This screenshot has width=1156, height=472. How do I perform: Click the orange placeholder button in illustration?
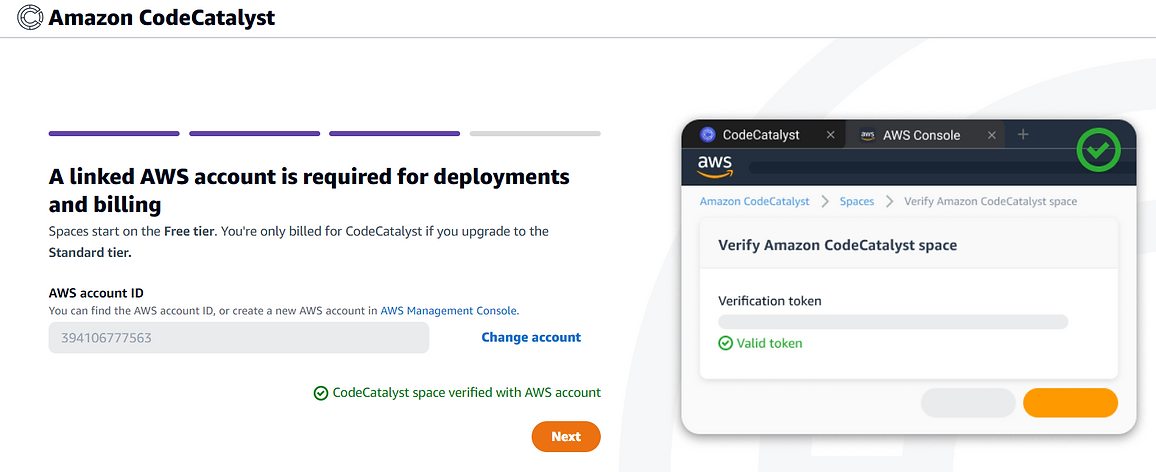click(x=1070, y=403)
